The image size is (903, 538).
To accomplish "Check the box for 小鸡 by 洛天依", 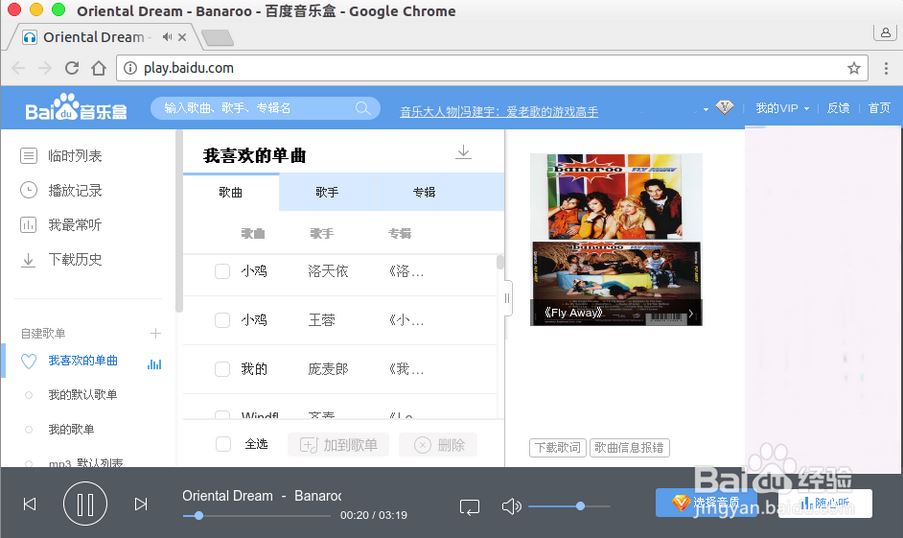I will pyautogui.click(x=222, y=271).
